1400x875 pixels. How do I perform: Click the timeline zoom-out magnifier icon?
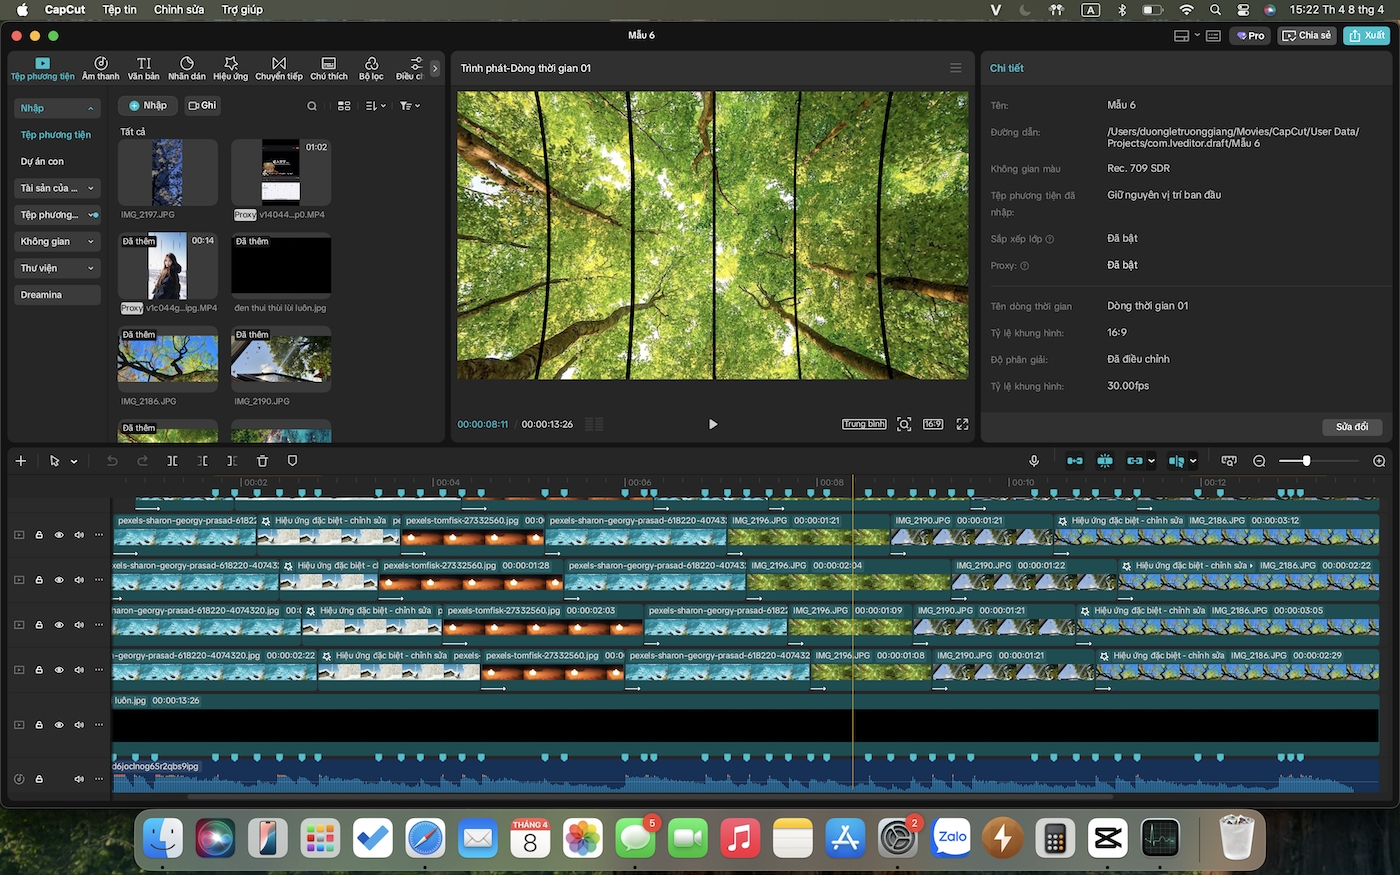click(x=1259, y=461)
